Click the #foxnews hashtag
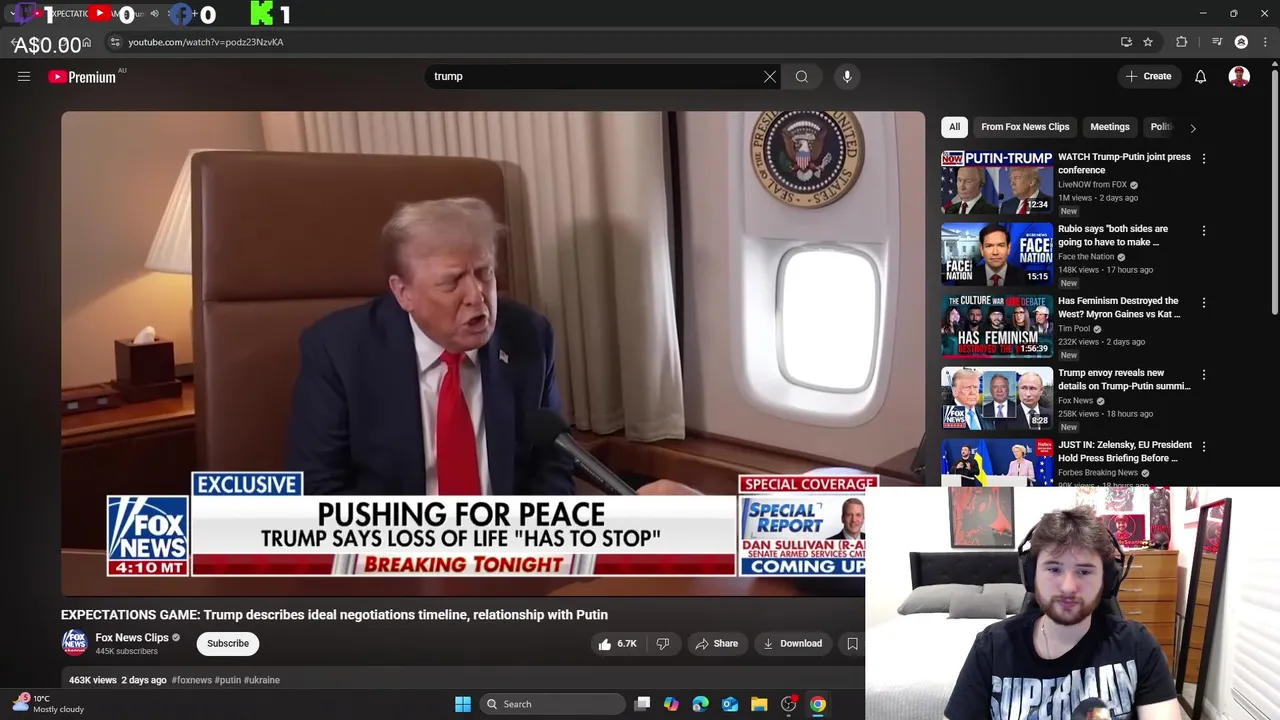Viewport: 1280px width, 720px height. pyautogui.click(x=191, y=680)
